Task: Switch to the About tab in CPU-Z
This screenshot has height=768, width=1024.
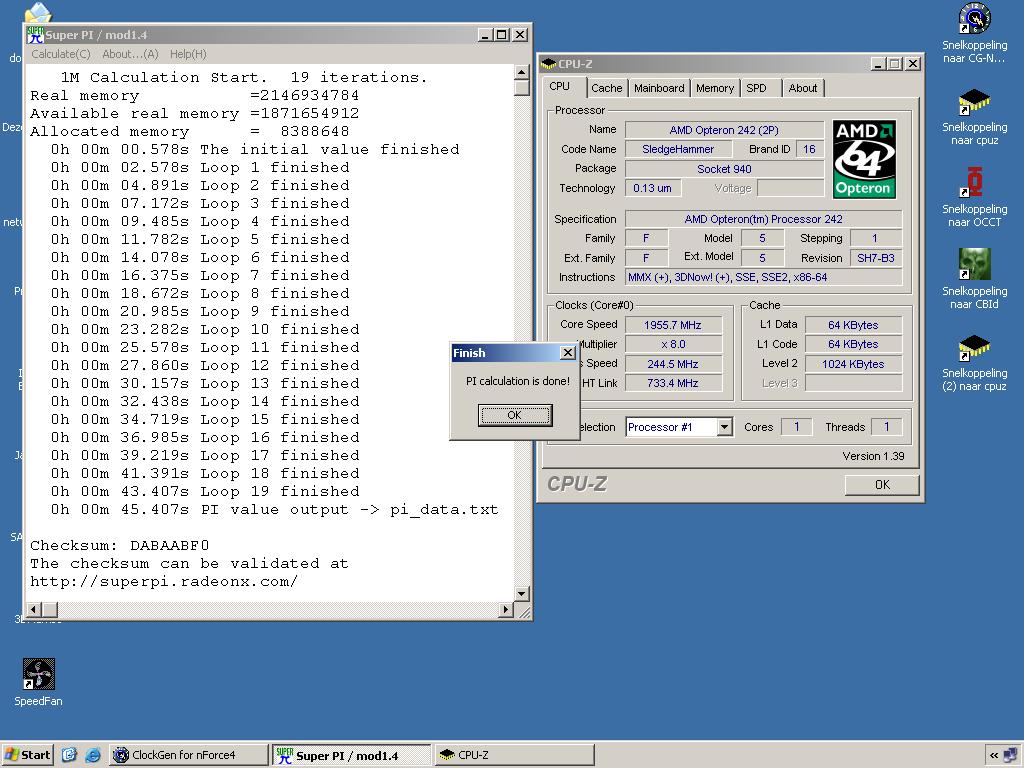Action: (x=803, y=88)
